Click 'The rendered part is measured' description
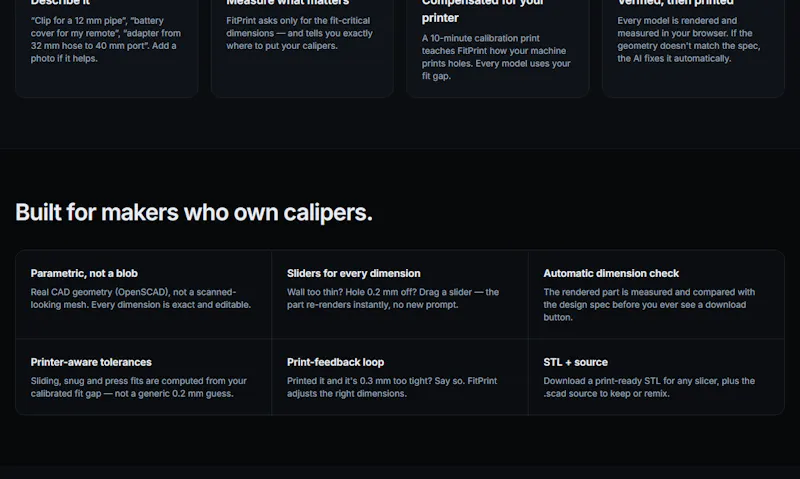Screen dimensions: 800x479 [x=649, y=305]
